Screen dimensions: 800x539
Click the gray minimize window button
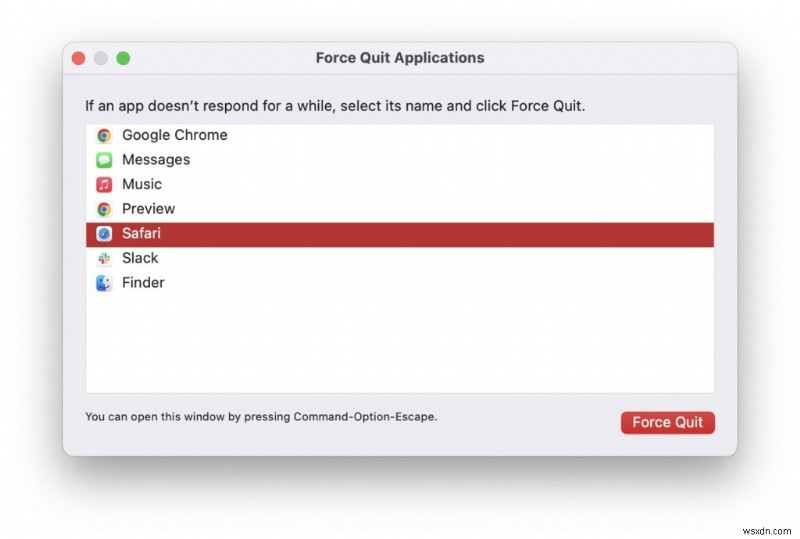point(101,58)
